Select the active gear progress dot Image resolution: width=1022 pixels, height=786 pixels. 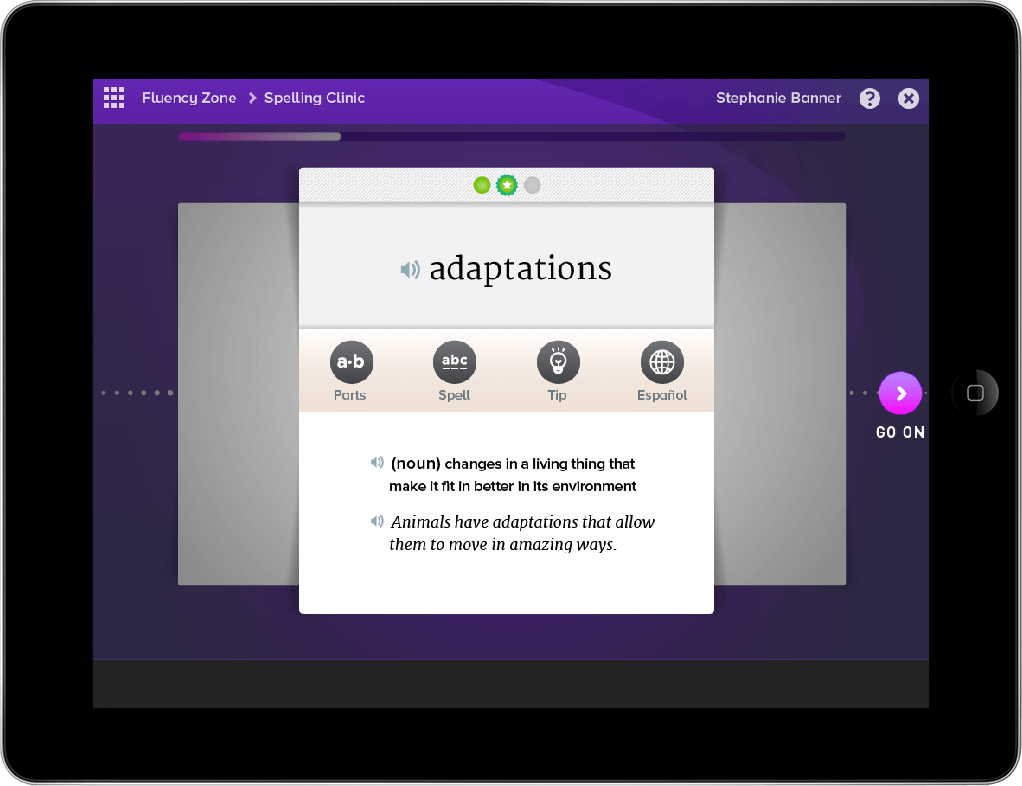pos(507,185)
